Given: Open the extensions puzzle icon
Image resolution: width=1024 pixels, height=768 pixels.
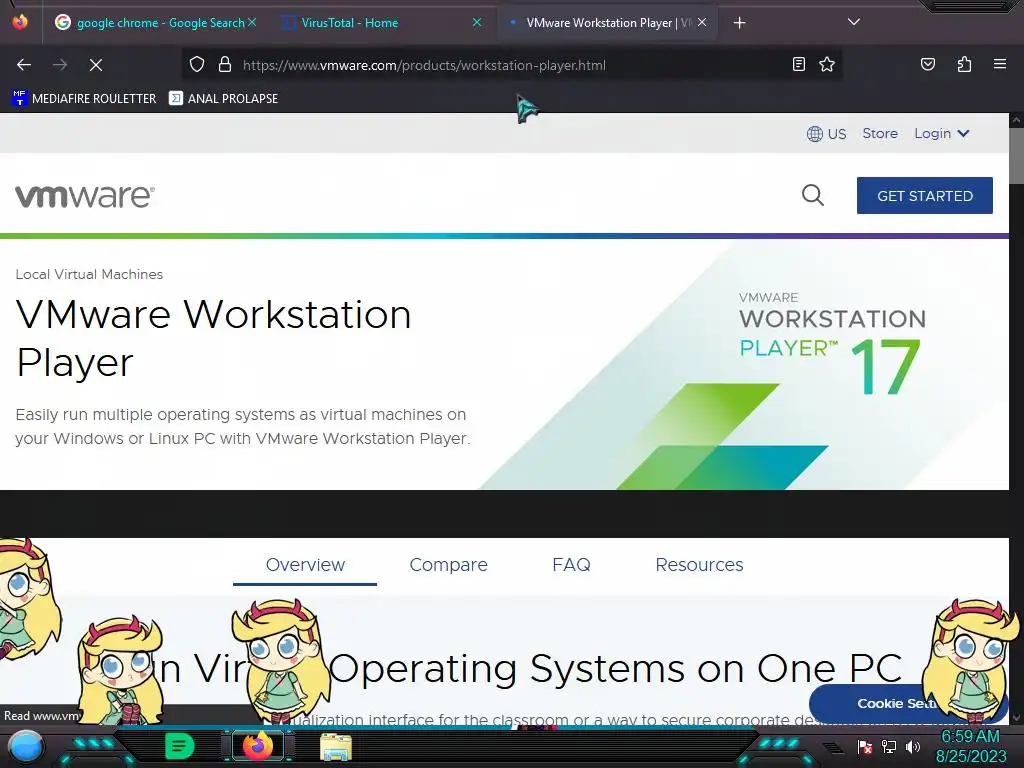Looking at the screenshot, I should tap(964, 64).
